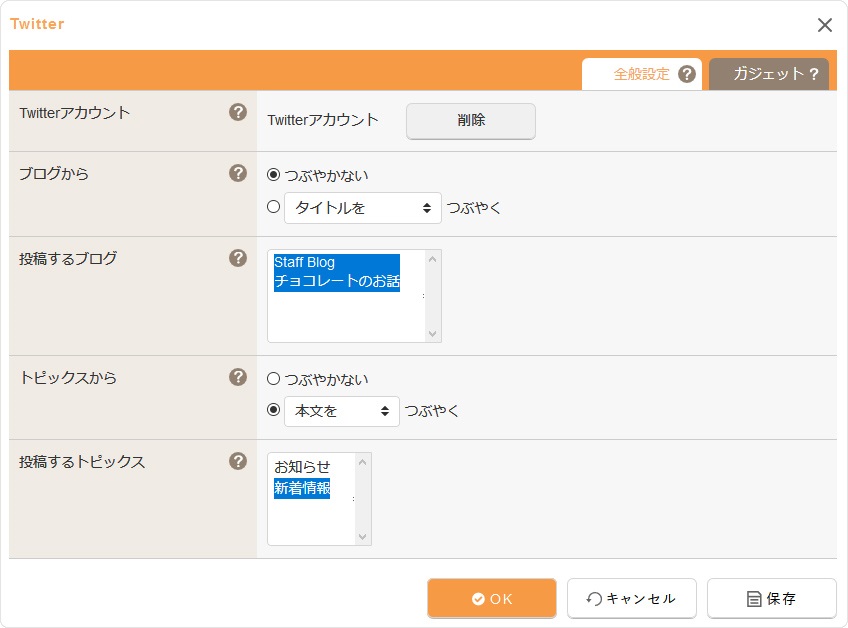Click help icon on 全般設定 tab
The image size is (848, 628).
pos(687,74)
